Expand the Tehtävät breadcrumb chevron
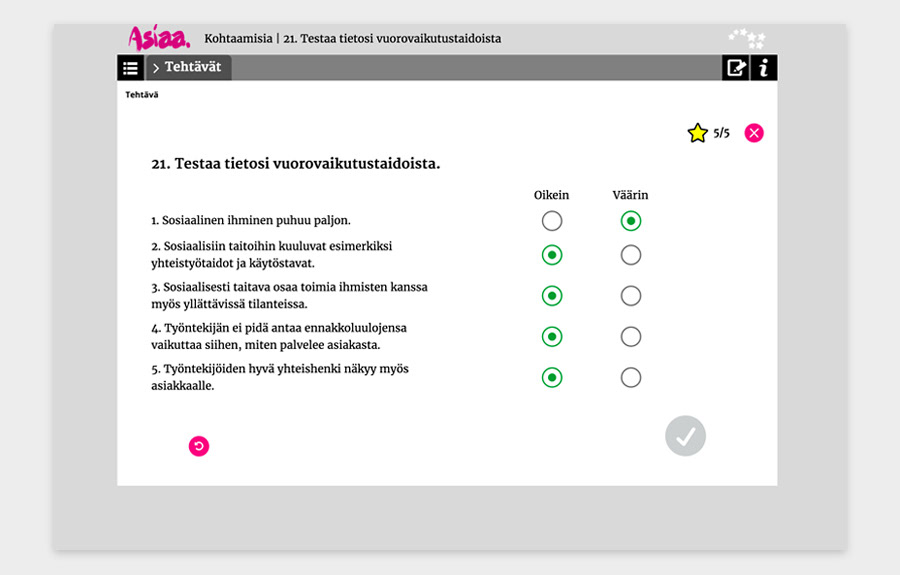The image size is (900, 575). click(157, 68)
